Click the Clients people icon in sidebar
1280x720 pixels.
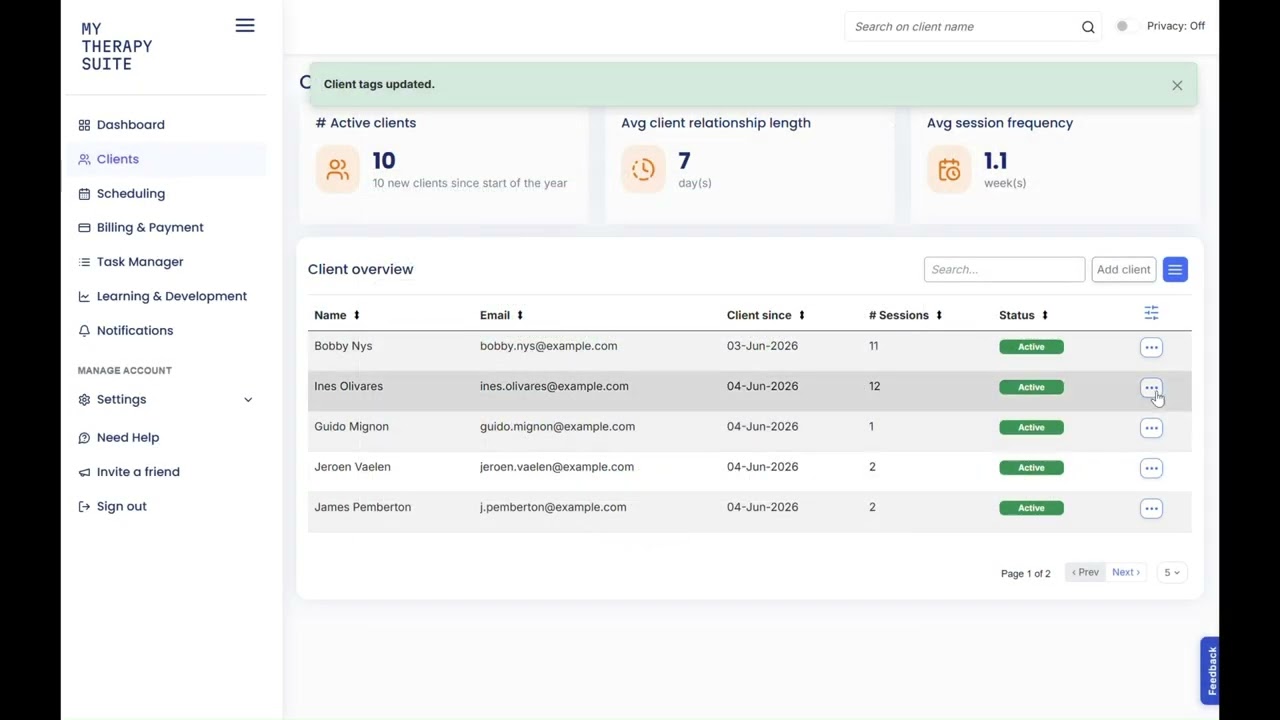coord(84,159)
